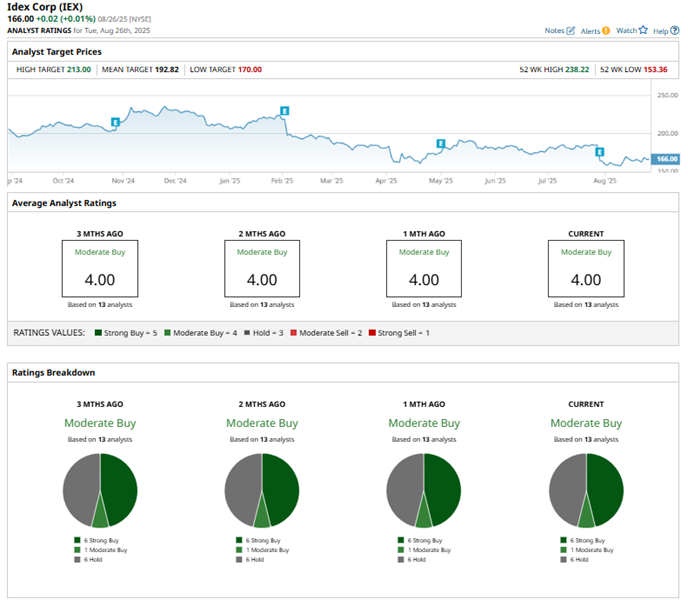The image size is (688, 606).
Task: Click the Ratings Breakdown heading
Action: [54, 373]
